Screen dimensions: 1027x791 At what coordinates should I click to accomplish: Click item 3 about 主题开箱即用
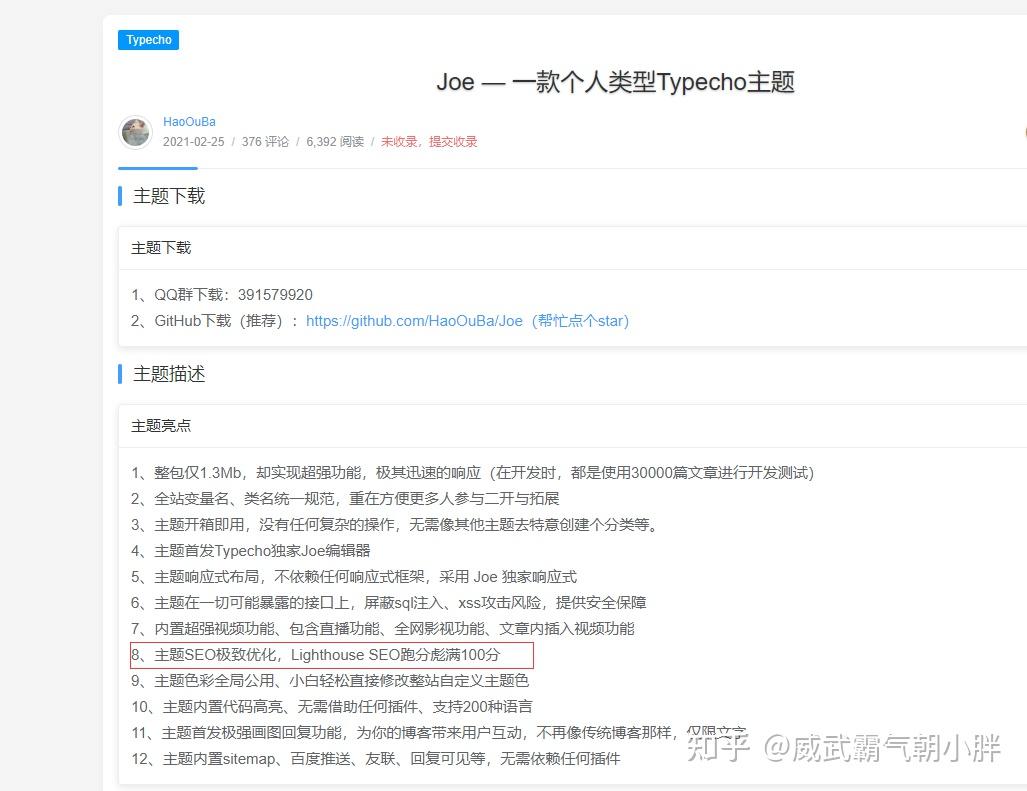coord(395,524)
